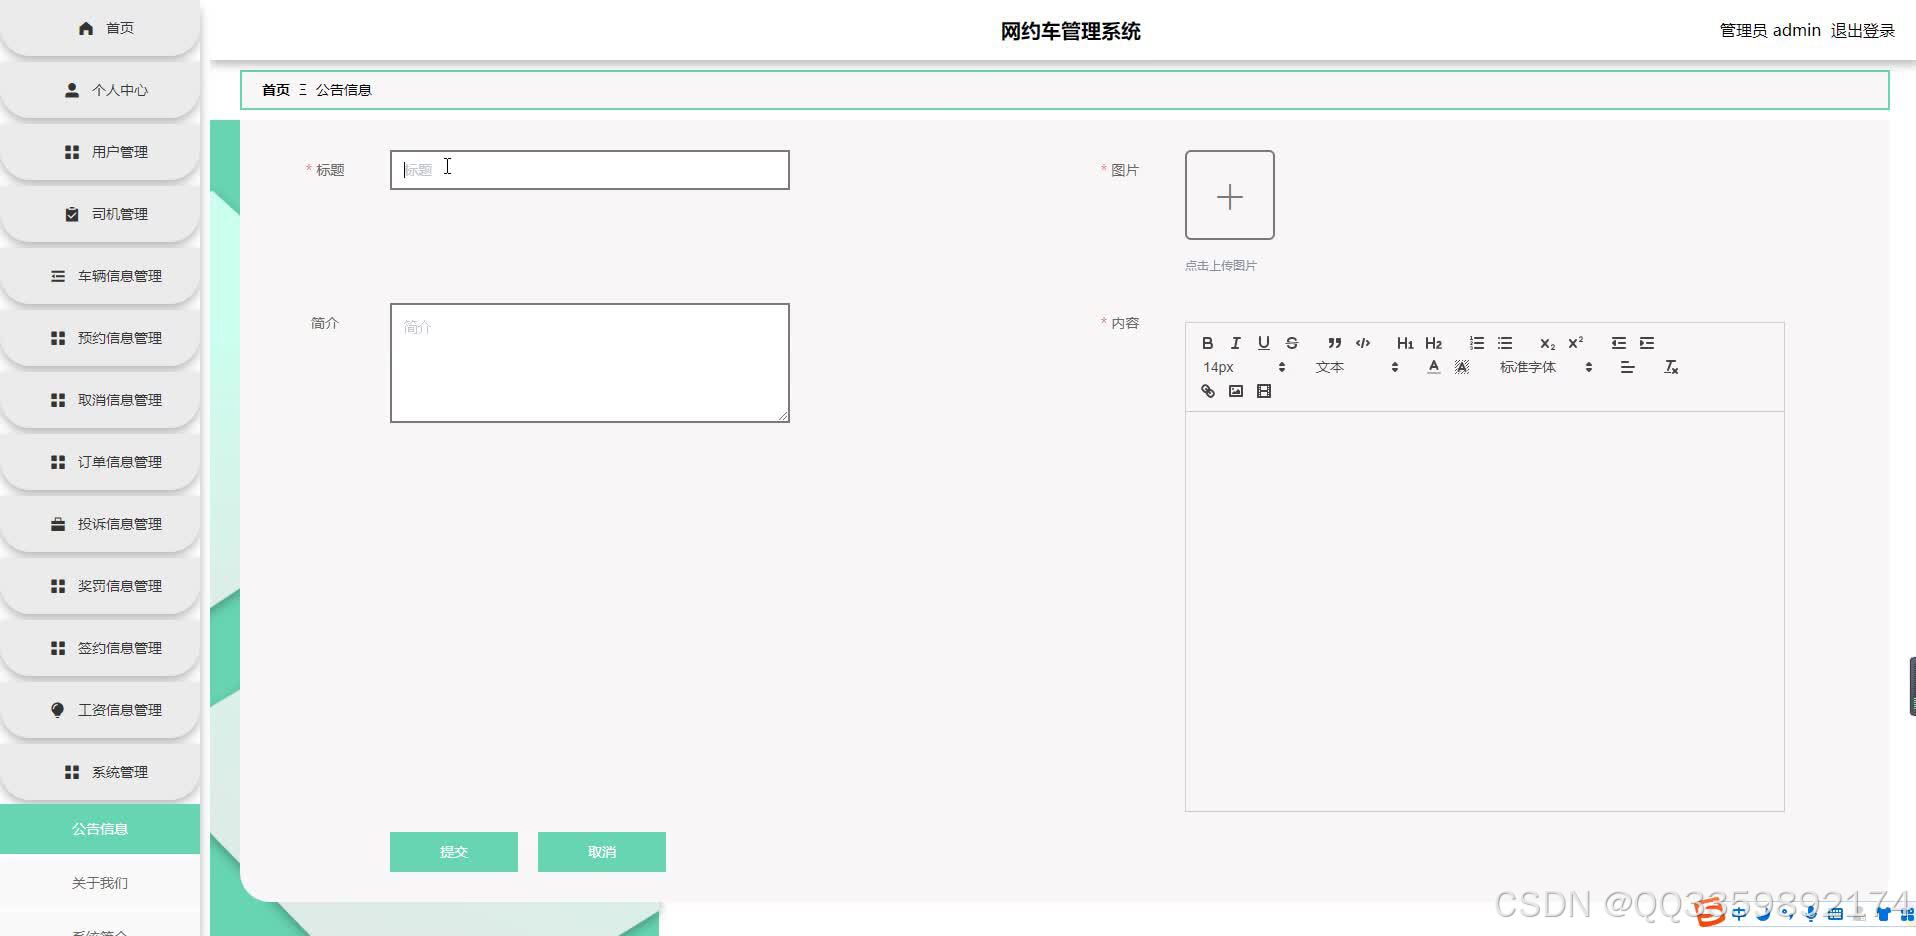Expand the 车辆信息管理 sidebar menu
The height and width of the screenshot is (936, 1916).
(x=100, y=276)
